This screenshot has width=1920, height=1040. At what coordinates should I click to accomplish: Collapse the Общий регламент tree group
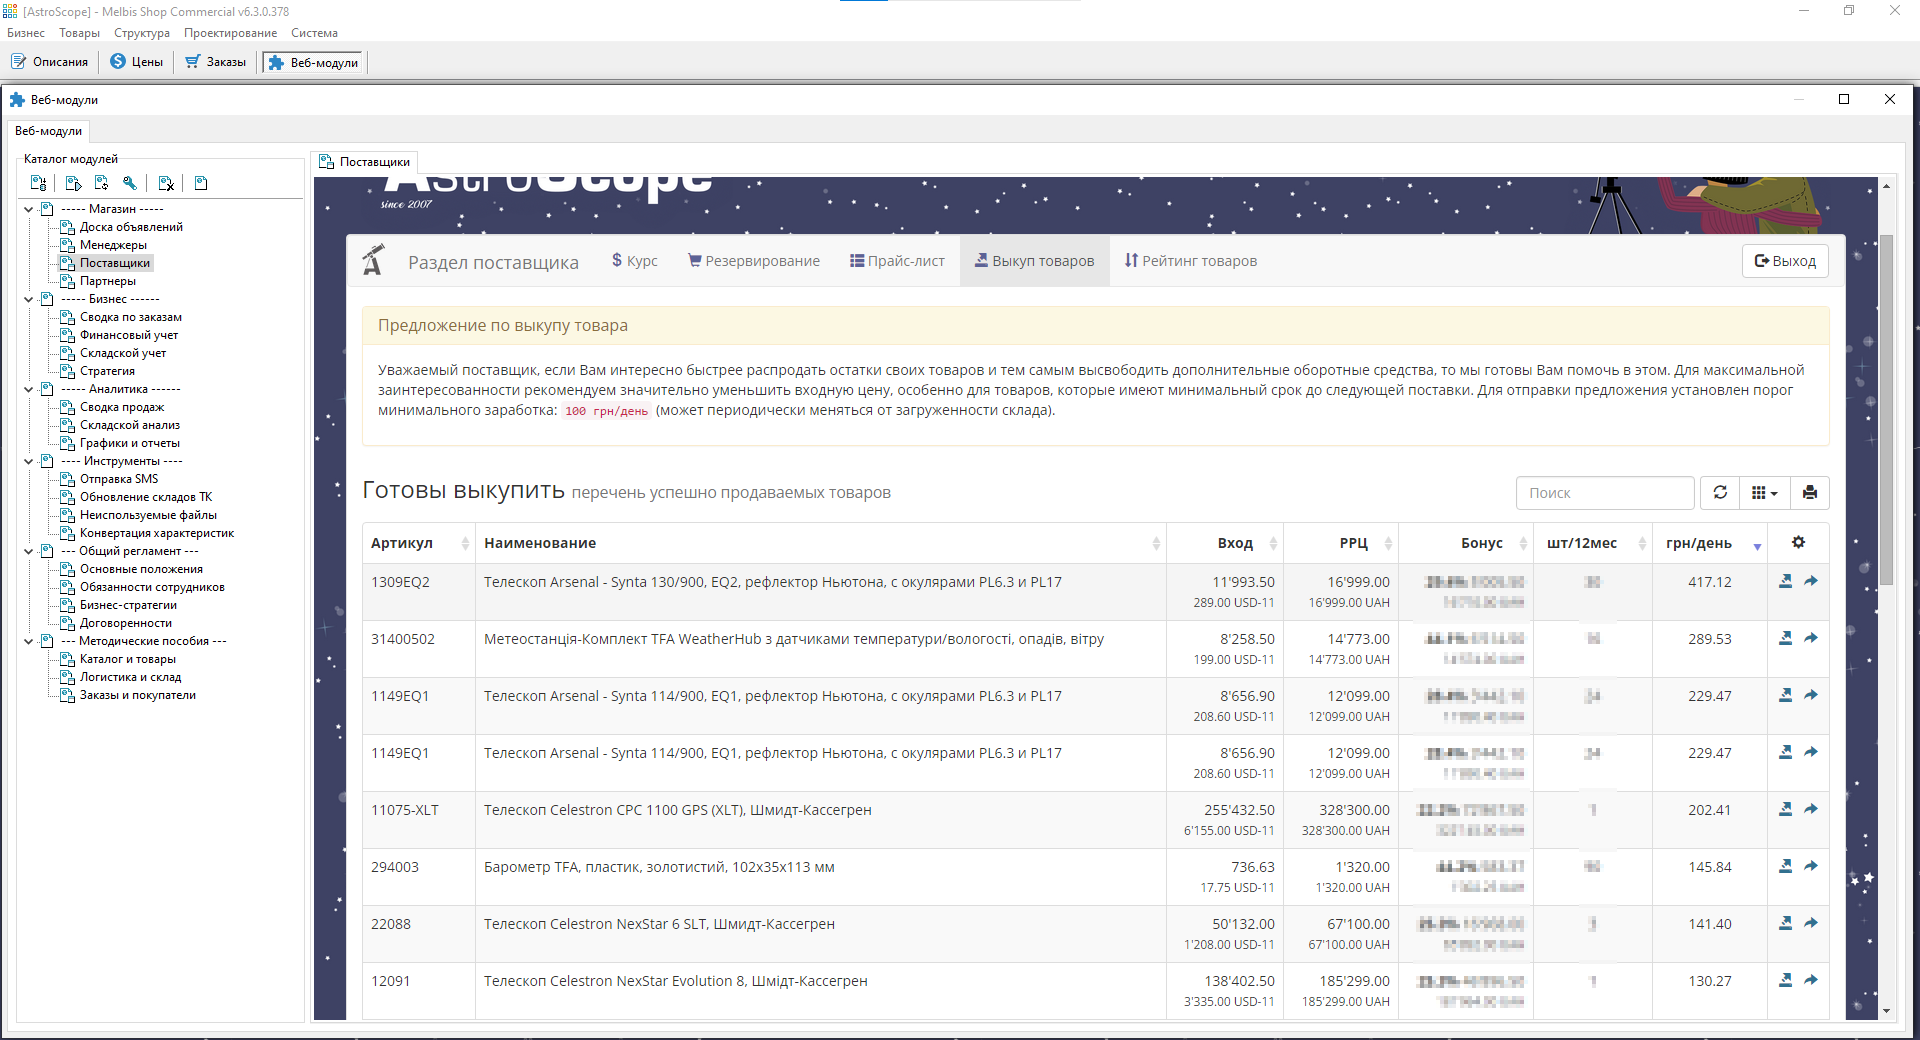click(29, 551)
